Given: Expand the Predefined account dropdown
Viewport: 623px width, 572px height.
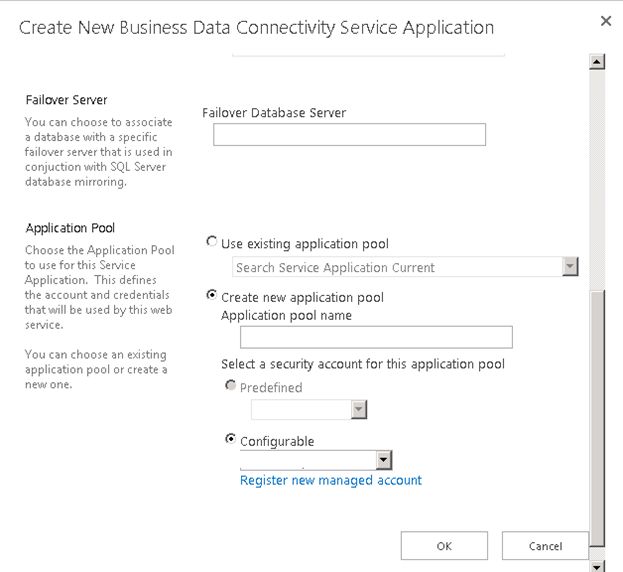Looking at the screenshot, I should (x=360, y=410).
